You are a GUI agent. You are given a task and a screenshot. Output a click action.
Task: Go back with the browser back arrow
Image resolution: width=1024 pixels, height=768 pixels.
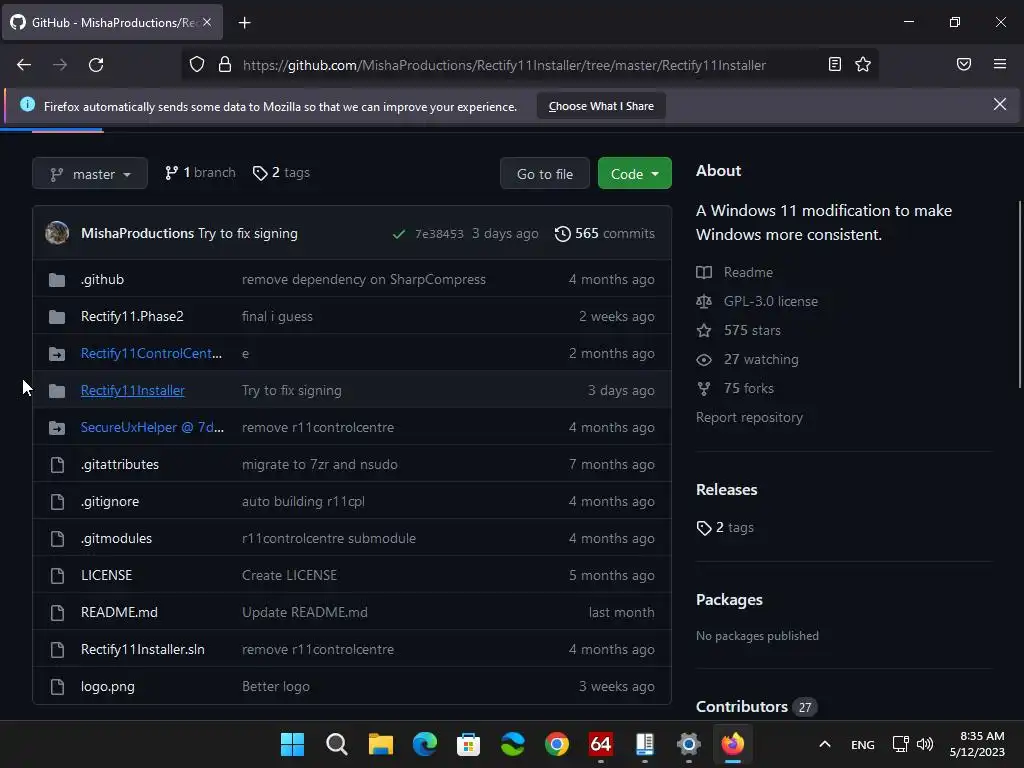(24, 65)
